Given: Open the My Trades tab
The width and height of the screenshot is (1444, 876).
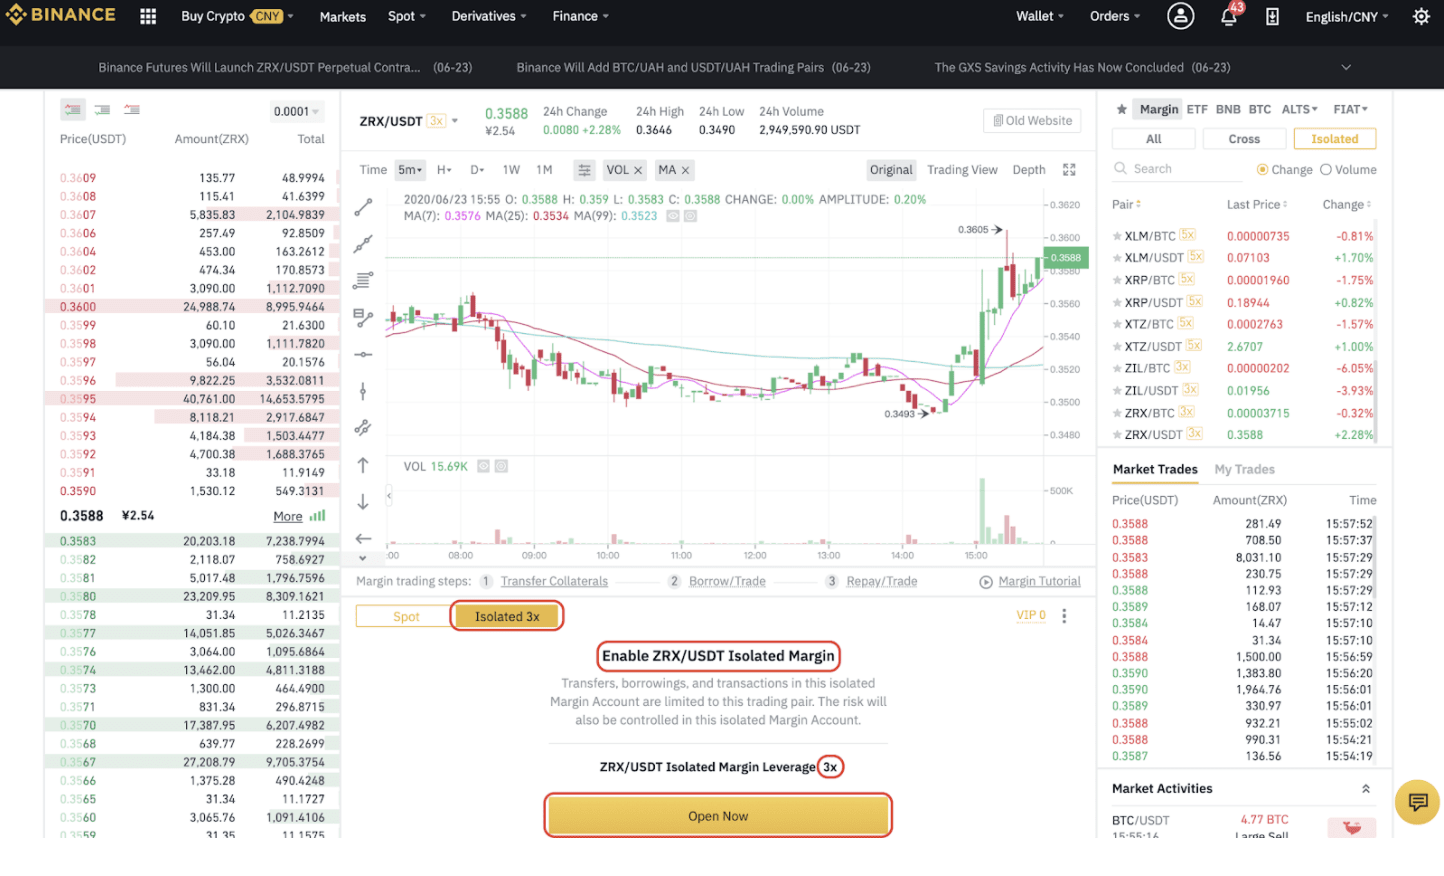Looking at the screenshot, I should [1244, 469].
